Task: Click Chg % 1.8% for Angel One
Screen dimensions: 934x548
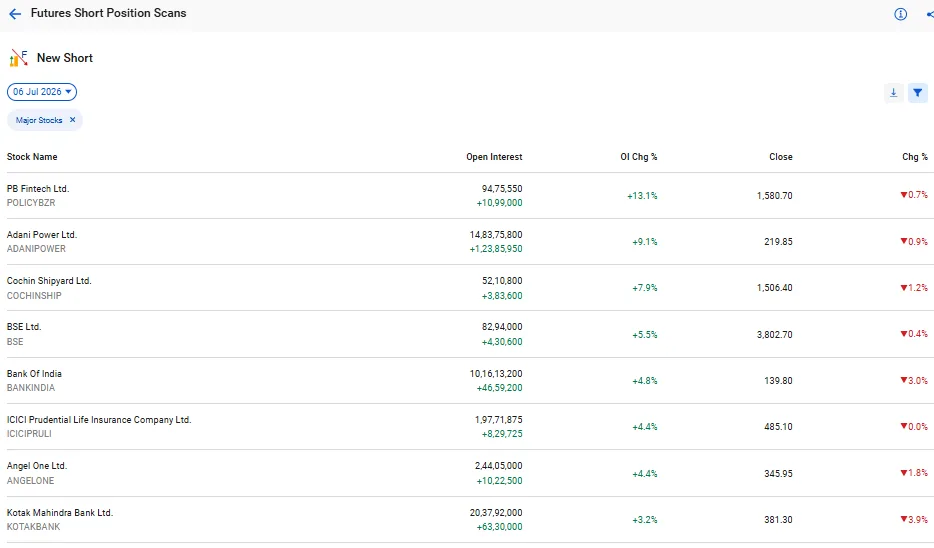Action: point(914,472)
